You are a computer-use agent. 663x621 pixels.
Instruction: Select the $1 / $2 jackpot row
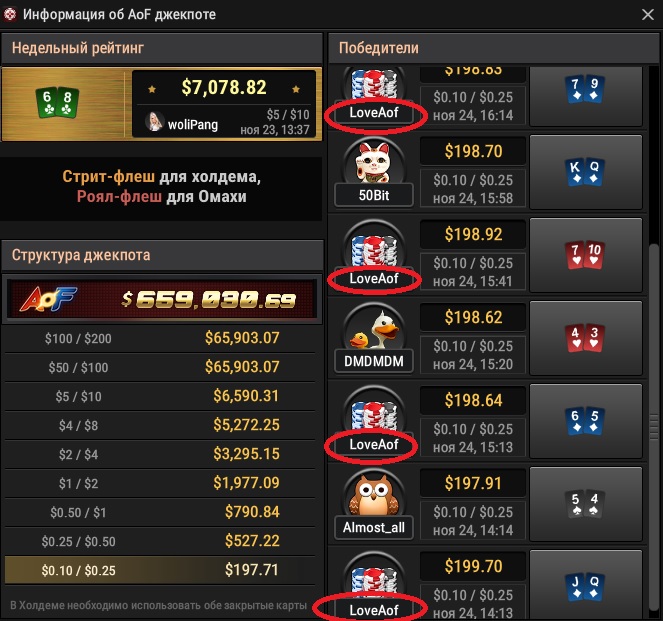[x=160, y=483]
